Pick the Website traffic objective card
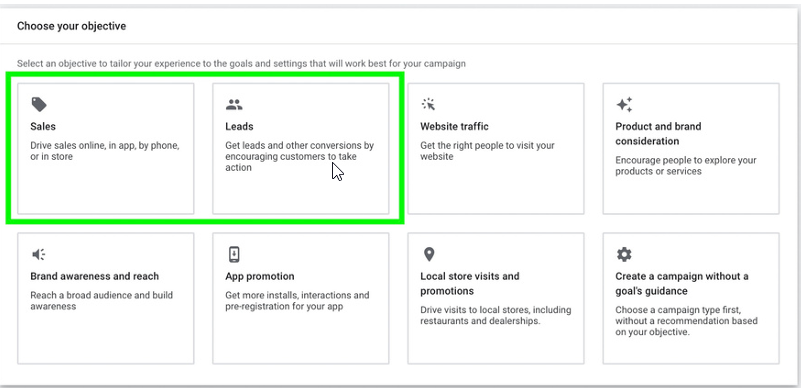The image size is (801, 388). click(x=496, y=149)
